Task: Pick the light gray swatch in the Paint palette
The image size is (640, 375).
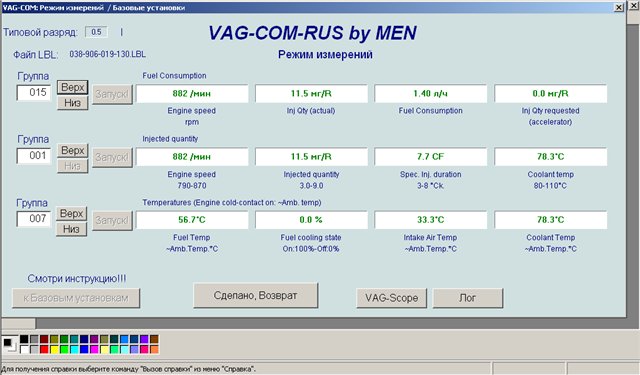Action: tap(34, 349)
